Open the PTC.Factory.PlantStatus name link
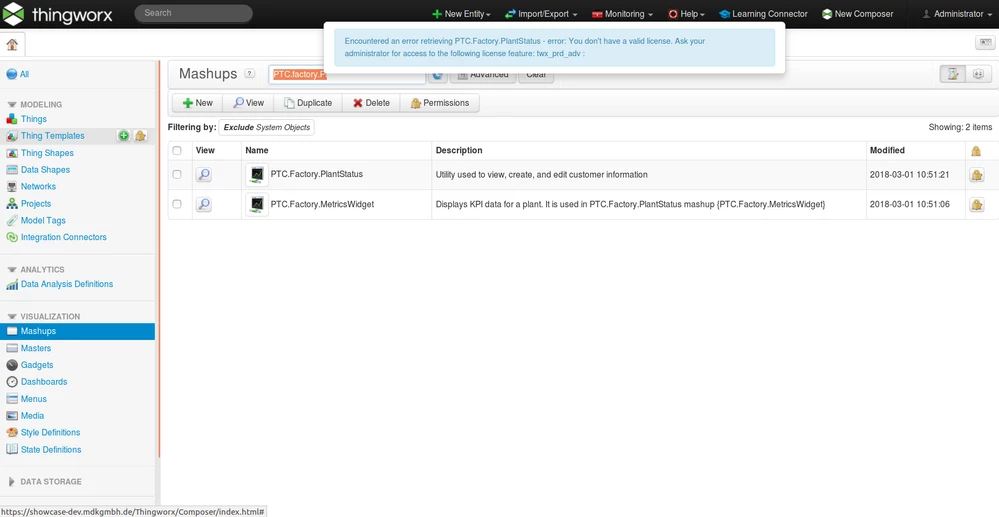Image resolution: width=999 pixels, height=517 pixels. pyautogui.click(x=317, y=173)
